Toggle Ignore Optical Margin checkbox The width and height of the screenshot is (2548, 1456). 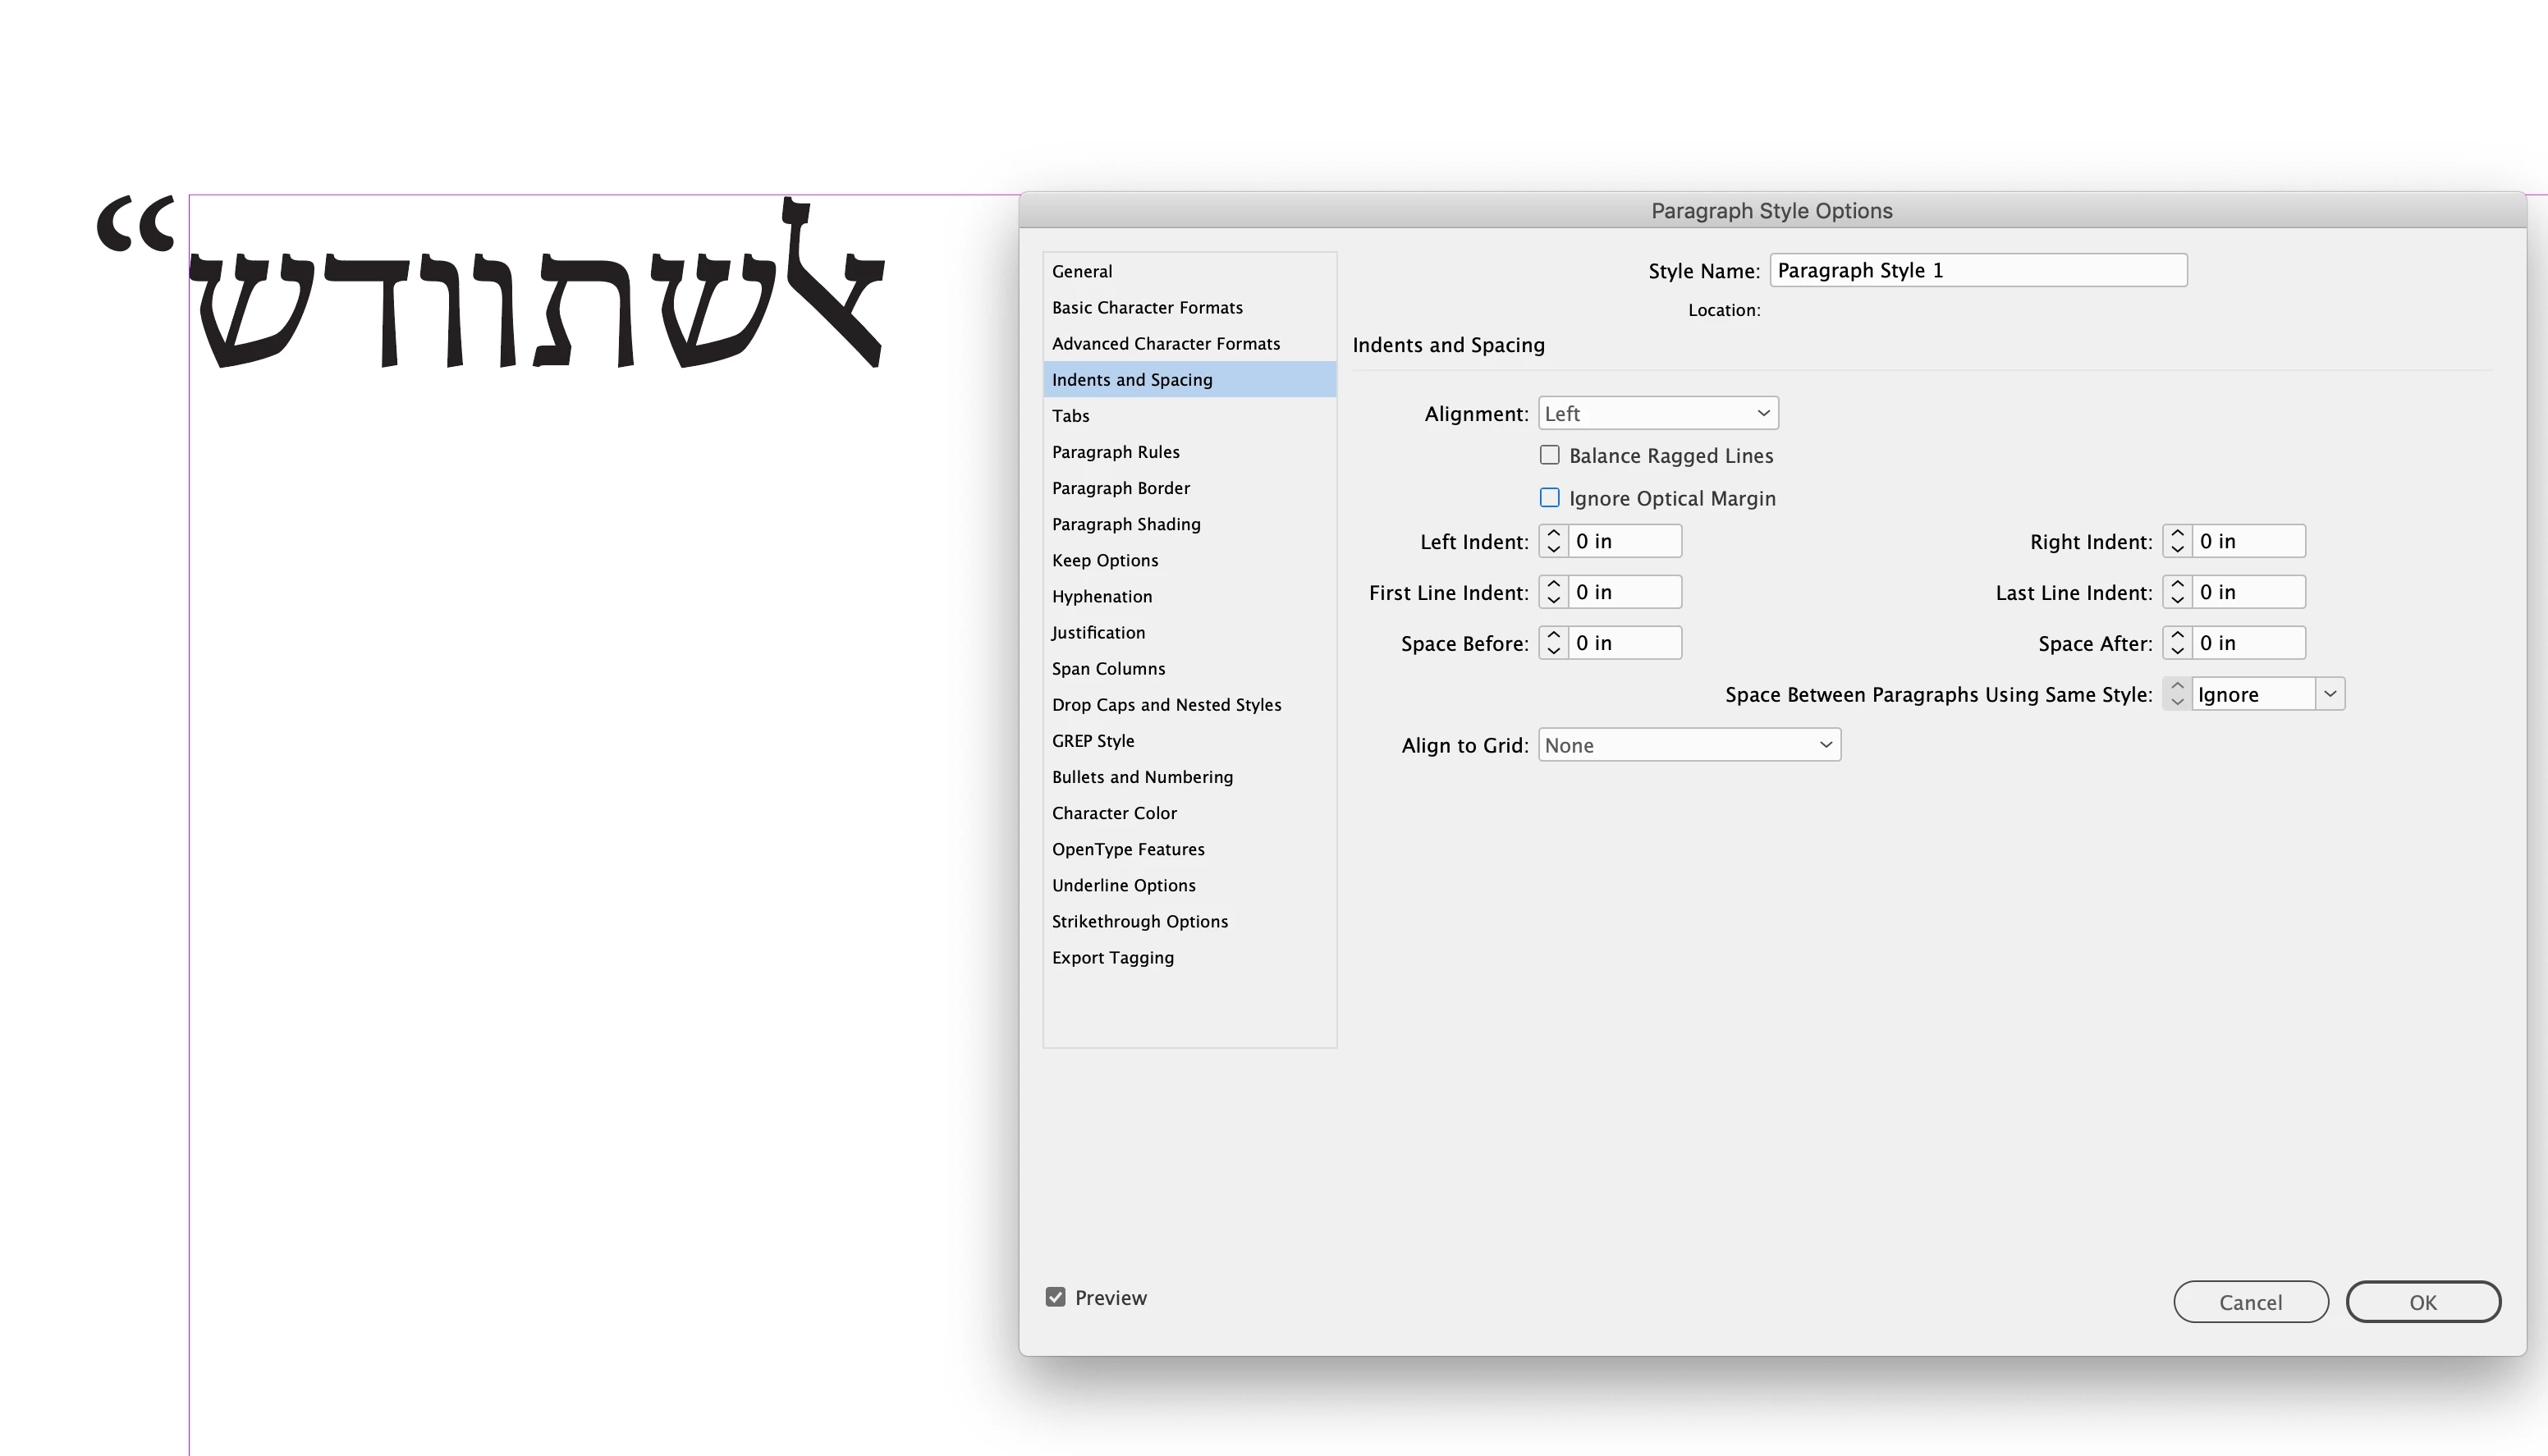pos(1549,498)
